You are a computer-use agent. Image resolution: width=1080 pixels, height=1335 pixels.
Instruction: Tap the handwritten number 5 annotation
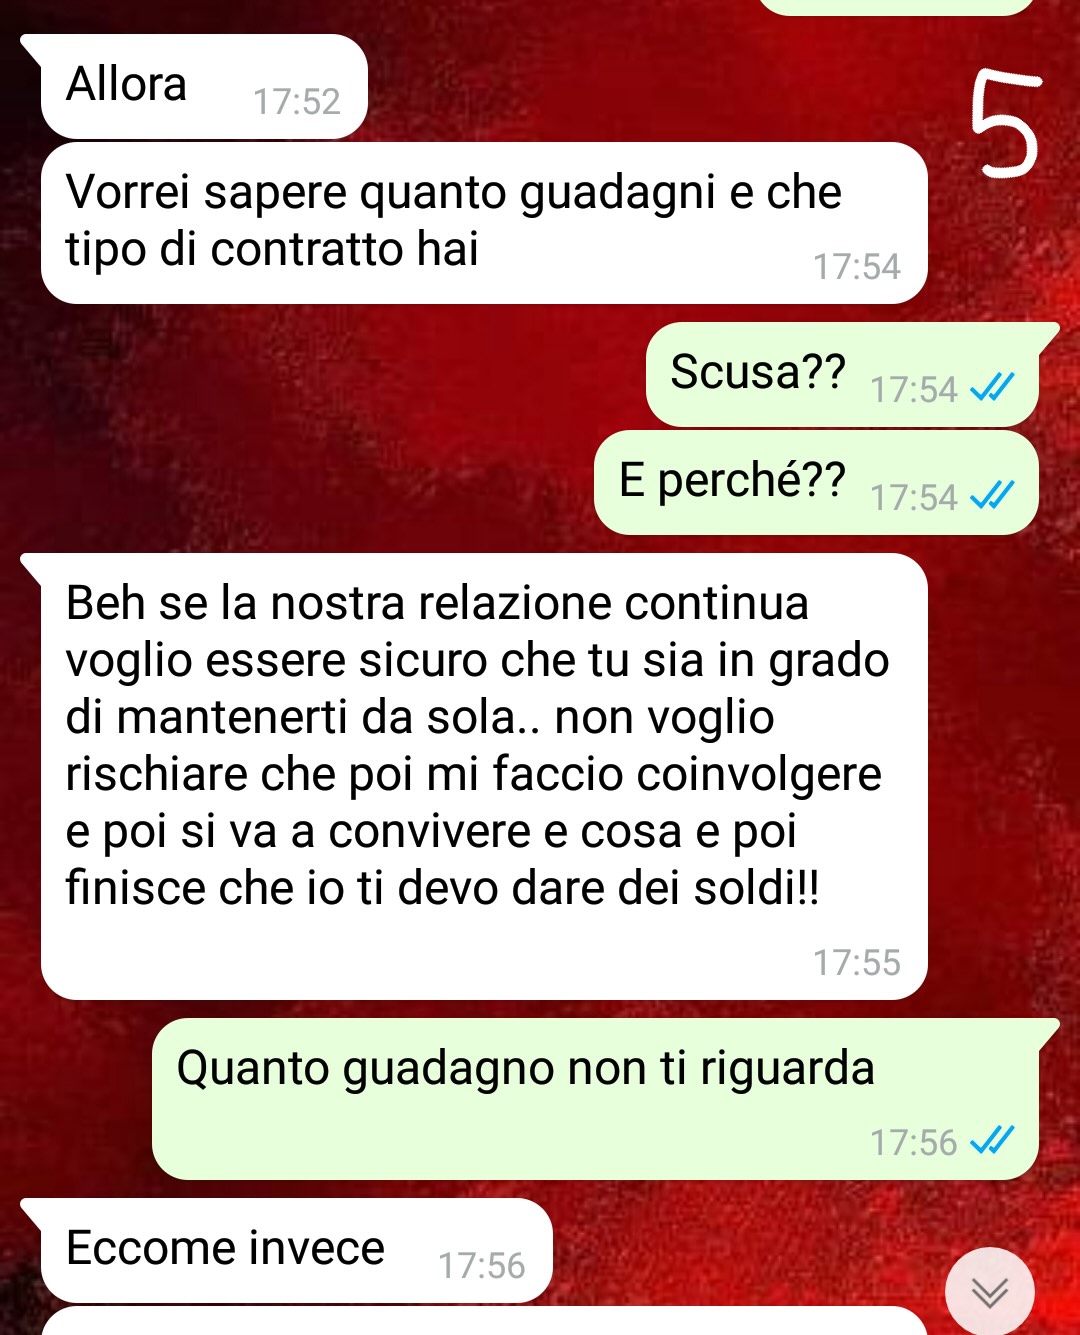[1006, 125]
